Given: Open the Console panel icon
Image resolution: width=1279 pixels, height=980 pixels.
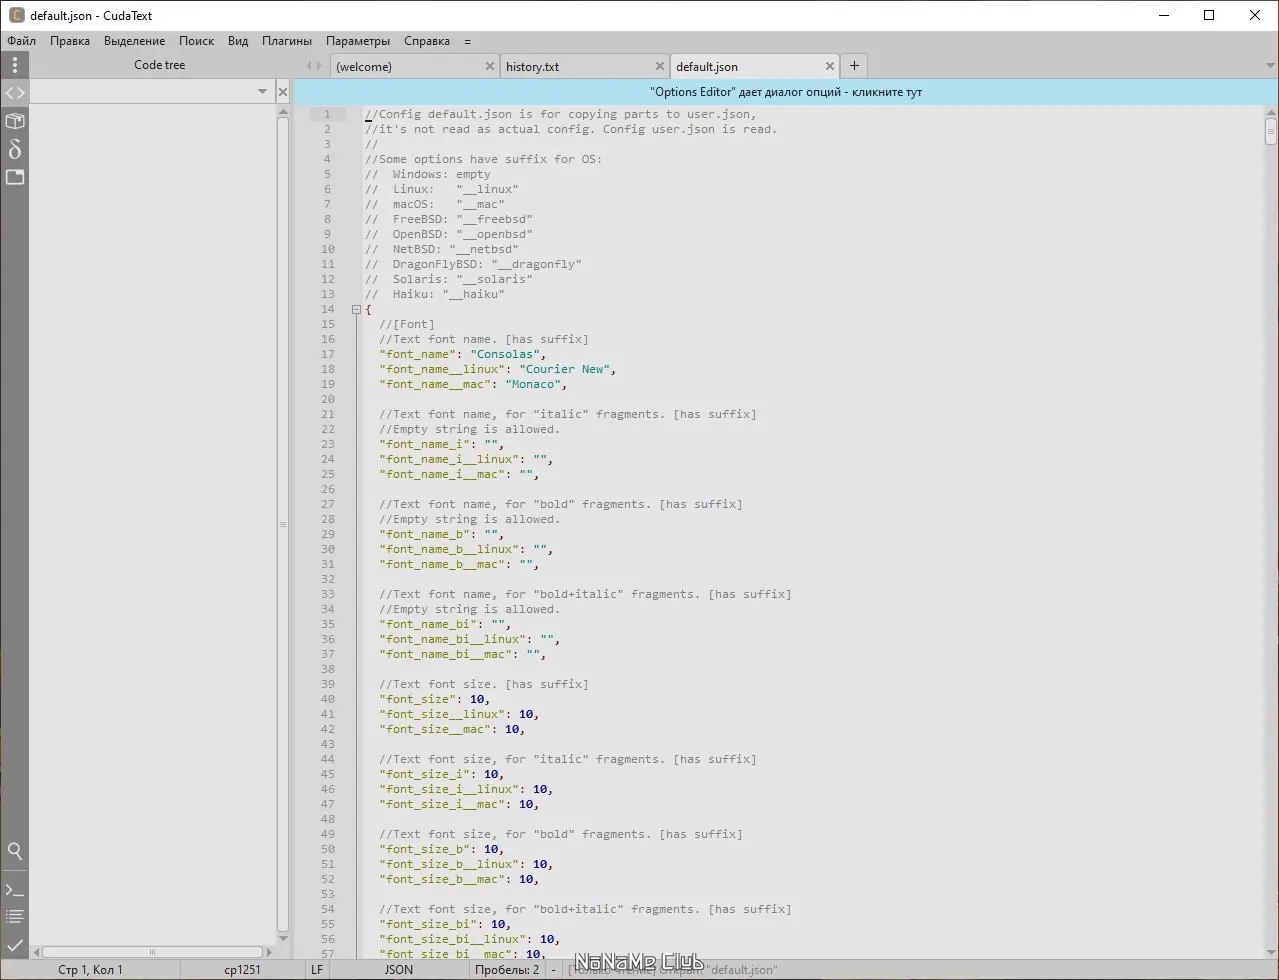Looking at the screenshot, I should [14, 890].
